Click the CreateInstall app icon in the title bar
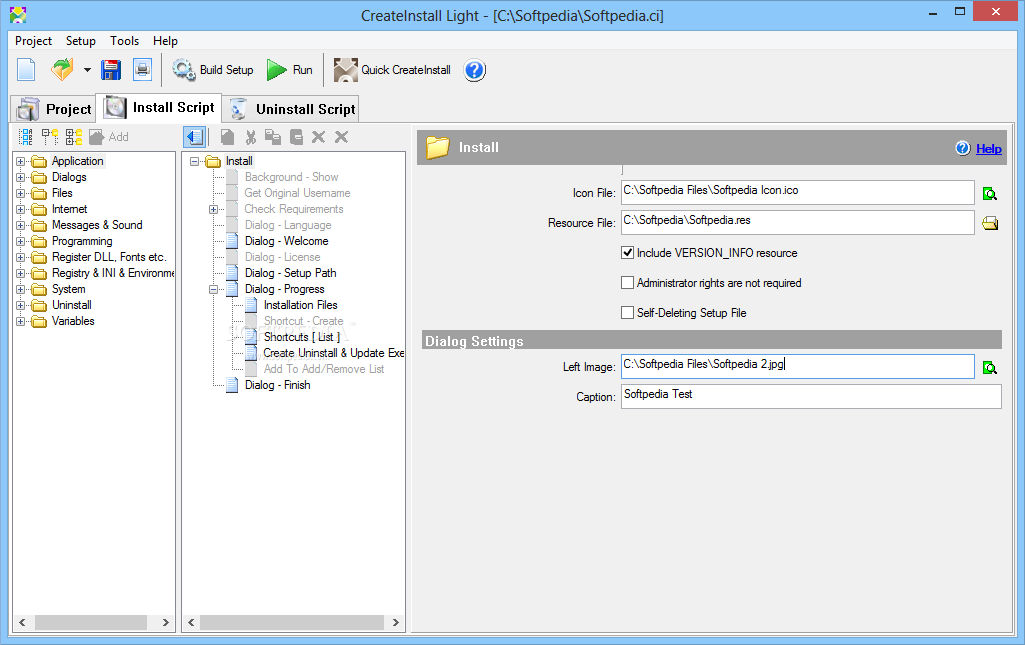Viewport: 1025px width, 645px height. 18,14
